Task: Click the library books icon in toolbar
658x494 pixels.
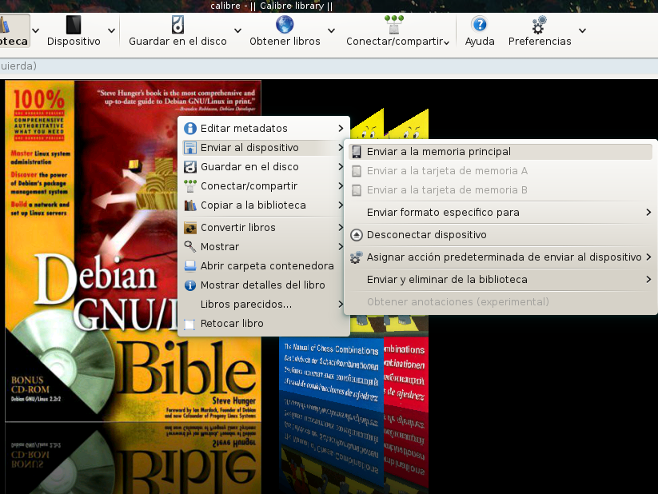Action: [4, 25]
